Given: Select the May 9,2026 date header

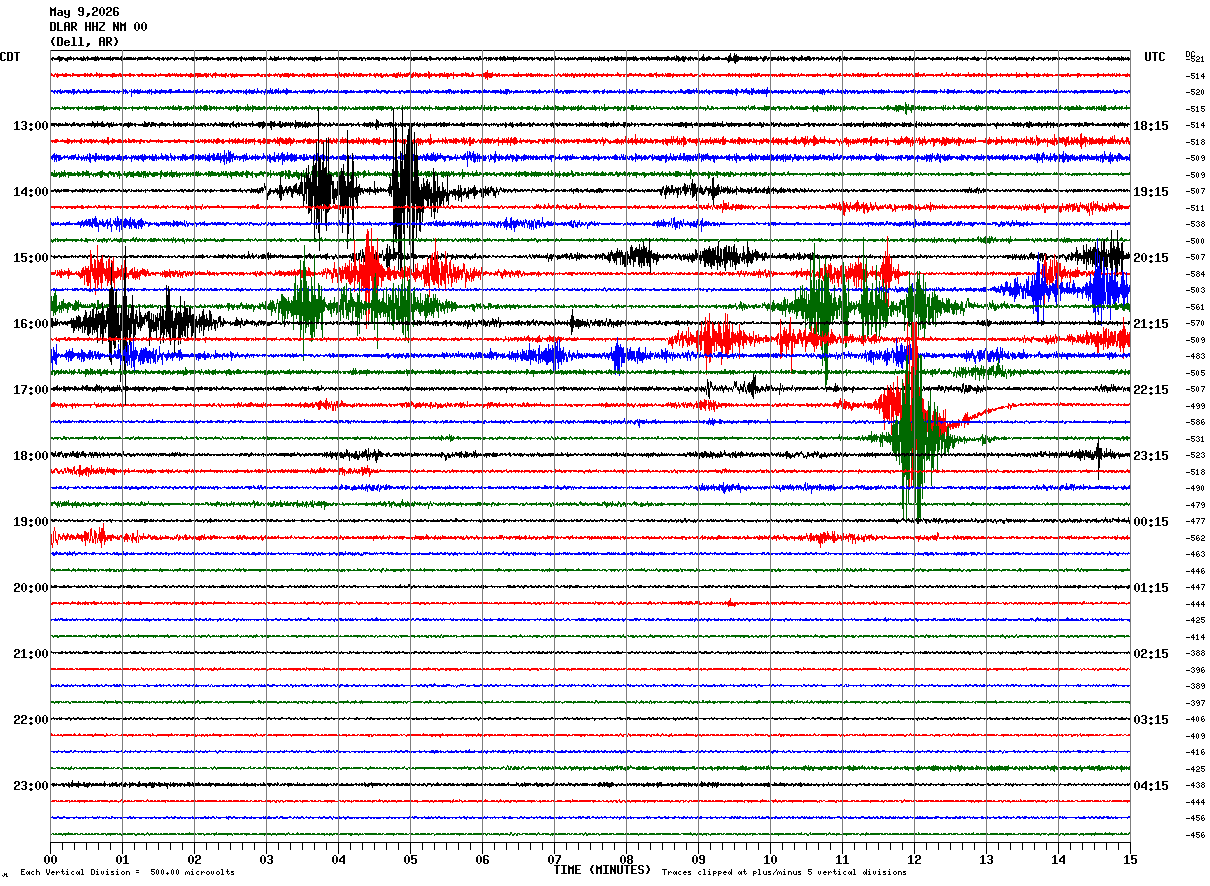Looking at the screenshot, I should pos(84,12).
